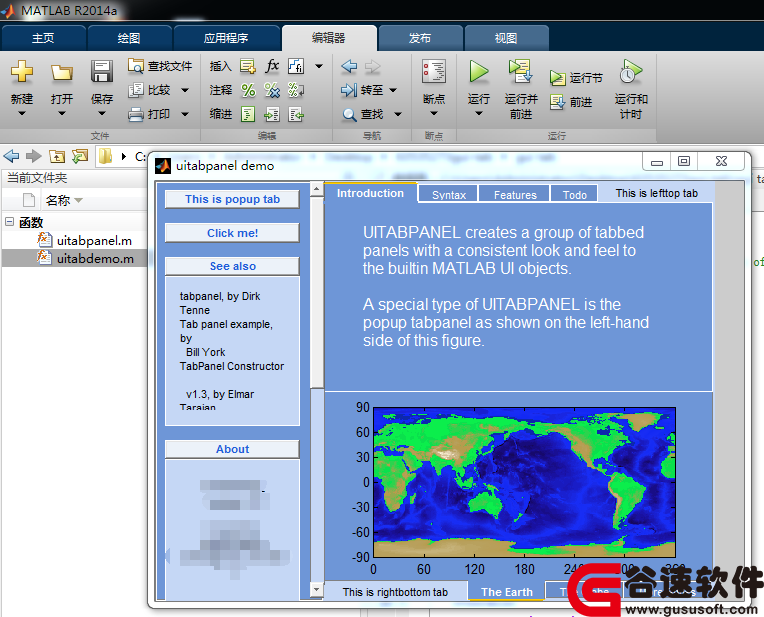Viewport: 764px width, 617px height.
Task: Click the increase indent icon
Action: (272, 114)
